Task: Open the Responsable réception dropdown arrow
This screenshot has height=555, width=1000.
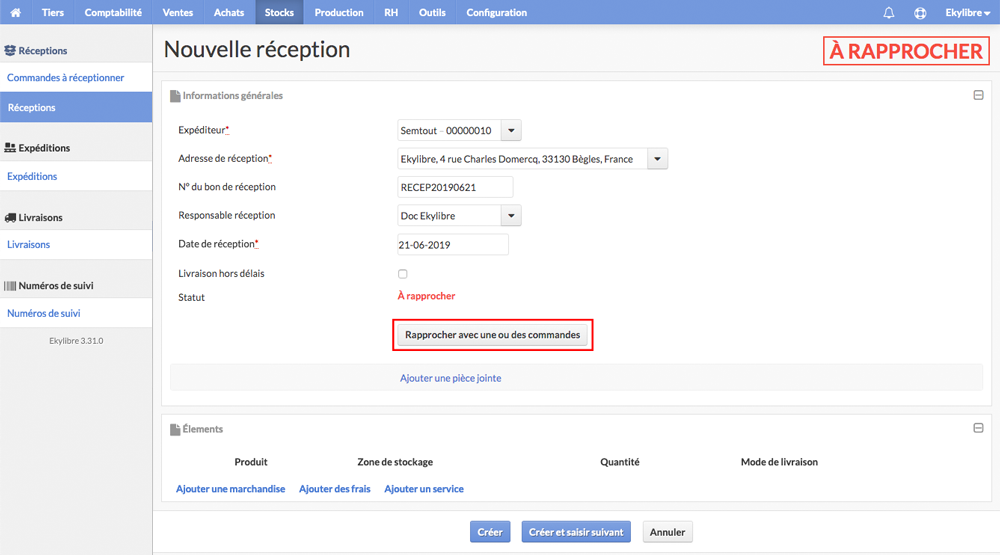Action: tap(511, 216)
